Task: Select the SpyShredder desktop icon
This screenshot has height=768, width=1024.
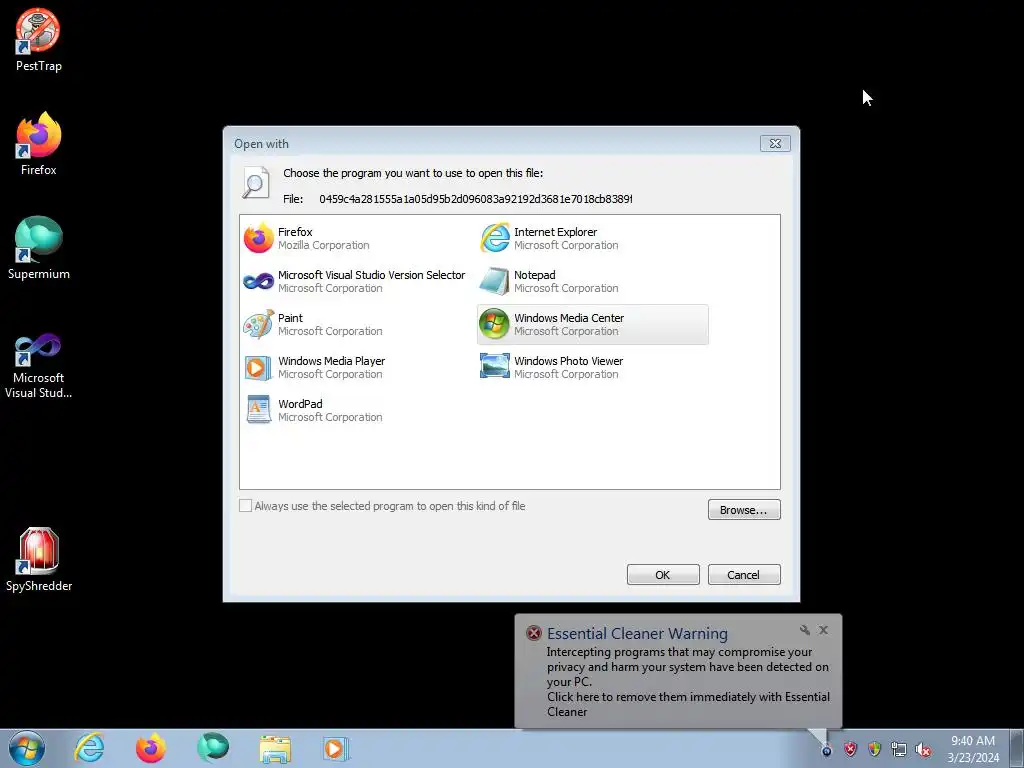Action: (x=39, y=560)
